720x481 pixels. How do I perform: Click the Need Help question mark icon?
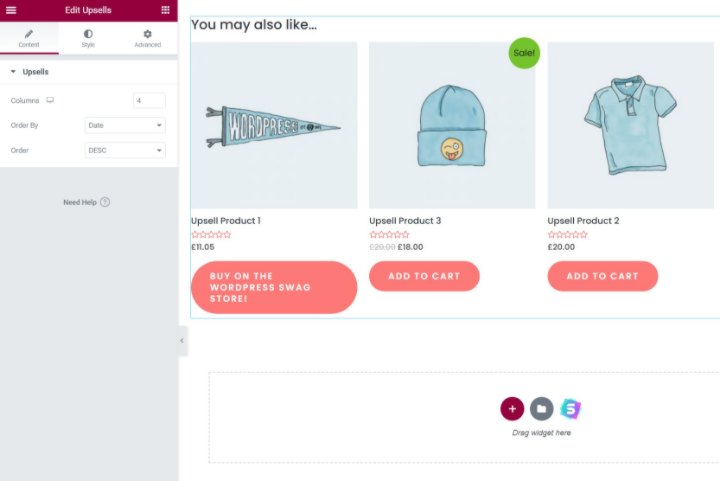[105, 202]
